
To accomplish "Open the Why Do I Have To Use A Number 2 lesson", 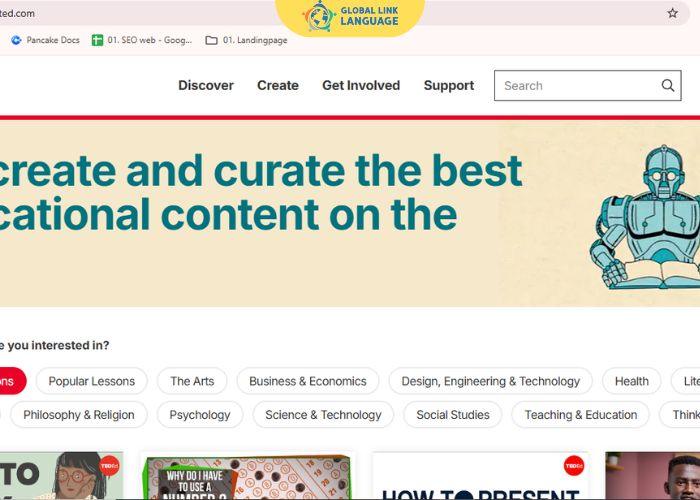I will (x=246, y=476).
